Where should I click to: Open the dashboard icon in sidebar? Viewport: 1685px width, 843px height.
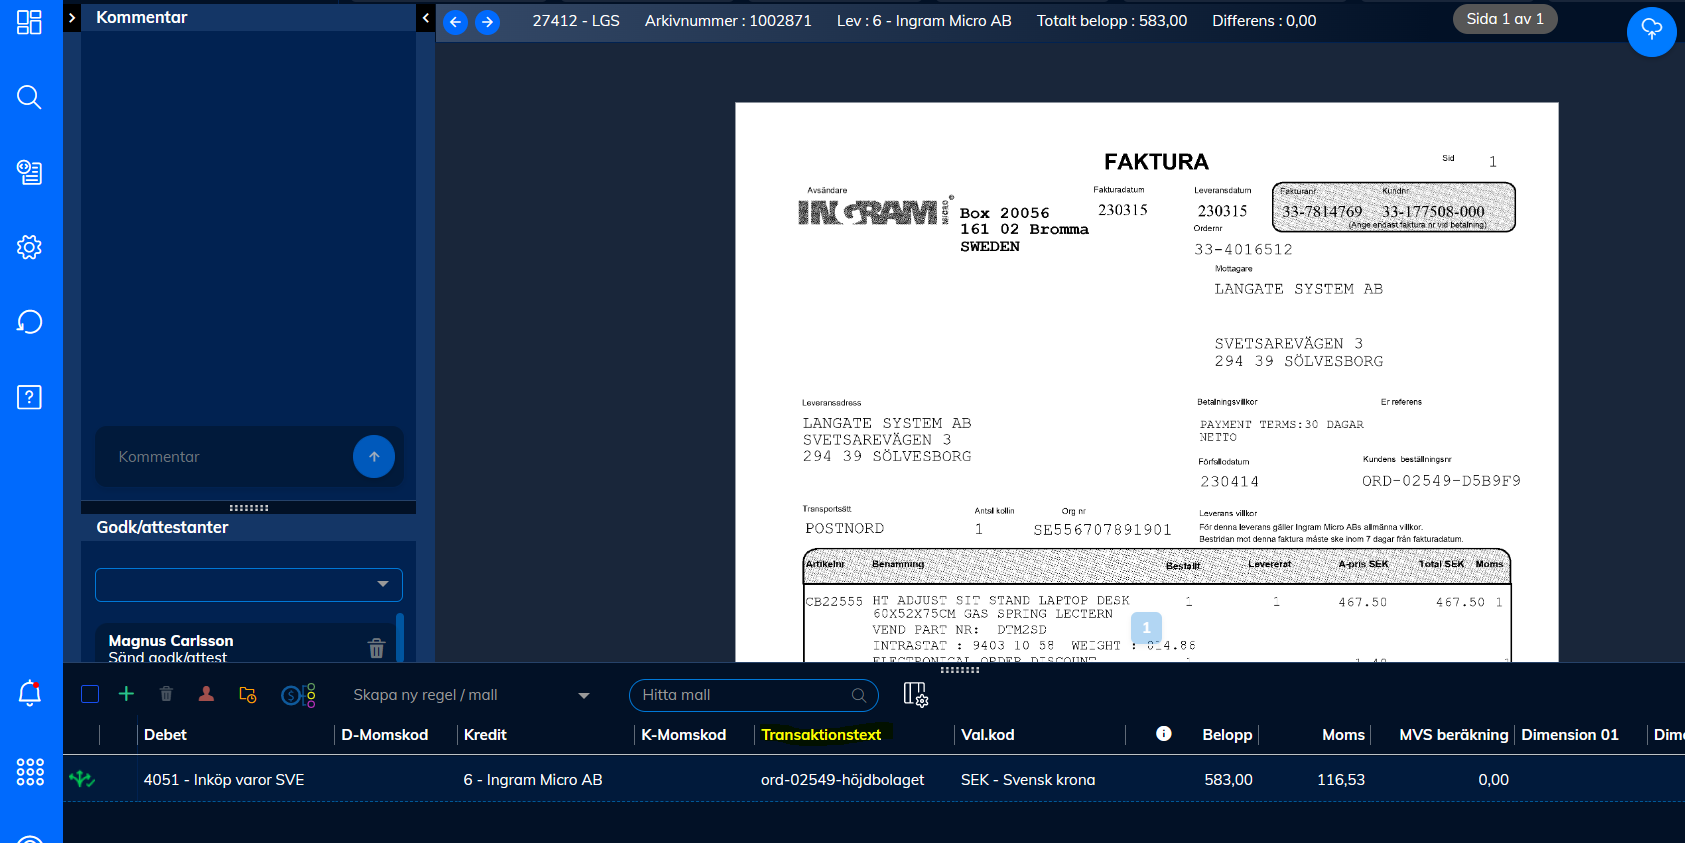pos(29,22)
